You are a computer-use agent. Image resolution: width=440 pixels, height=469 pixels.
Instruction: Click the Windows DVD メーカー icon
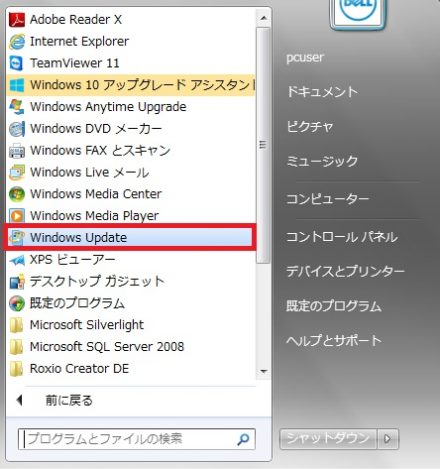click(x=17, y=129)
